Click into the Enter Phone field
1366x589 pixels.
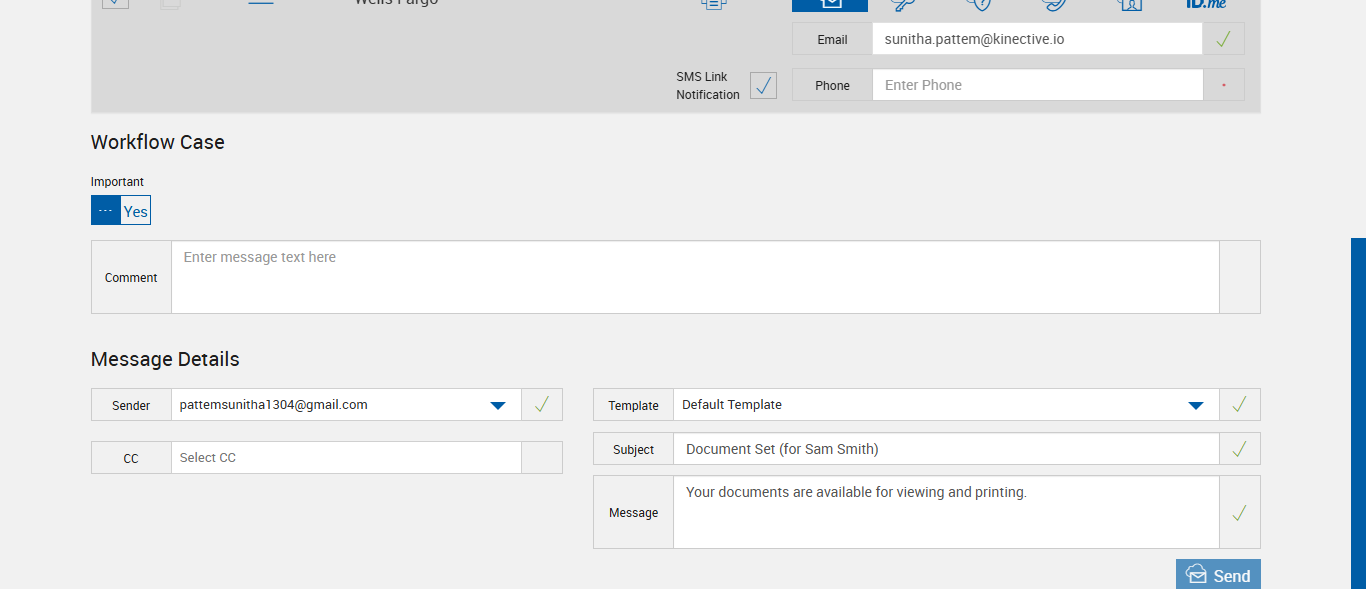pyautogui.click(x=1037, y=86)
